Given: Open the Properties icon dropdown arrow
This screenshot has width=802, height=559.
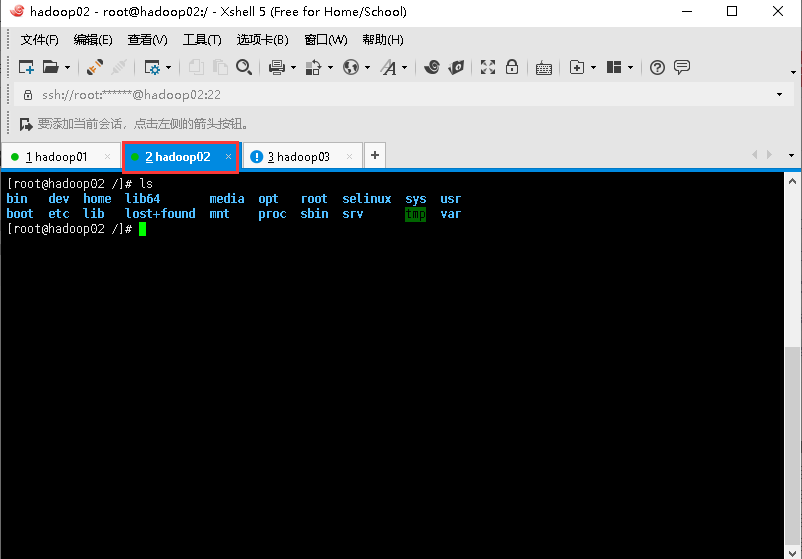Looking at the screenshot, I should (x=169, y=68).
